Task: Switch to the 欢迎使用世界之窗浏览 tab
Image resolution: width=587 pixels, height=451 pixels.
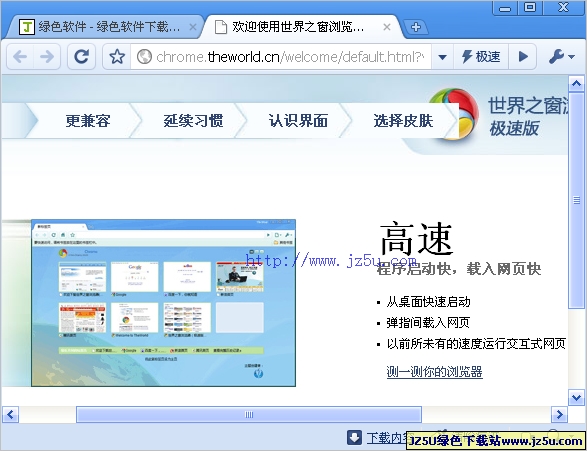Action: tap(299, 27)
